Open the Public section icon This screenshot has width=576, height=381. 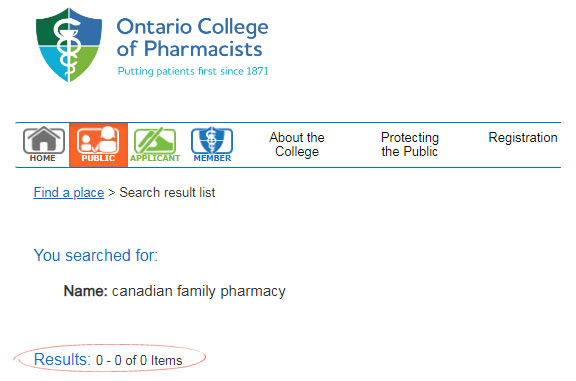pos(98,140)
